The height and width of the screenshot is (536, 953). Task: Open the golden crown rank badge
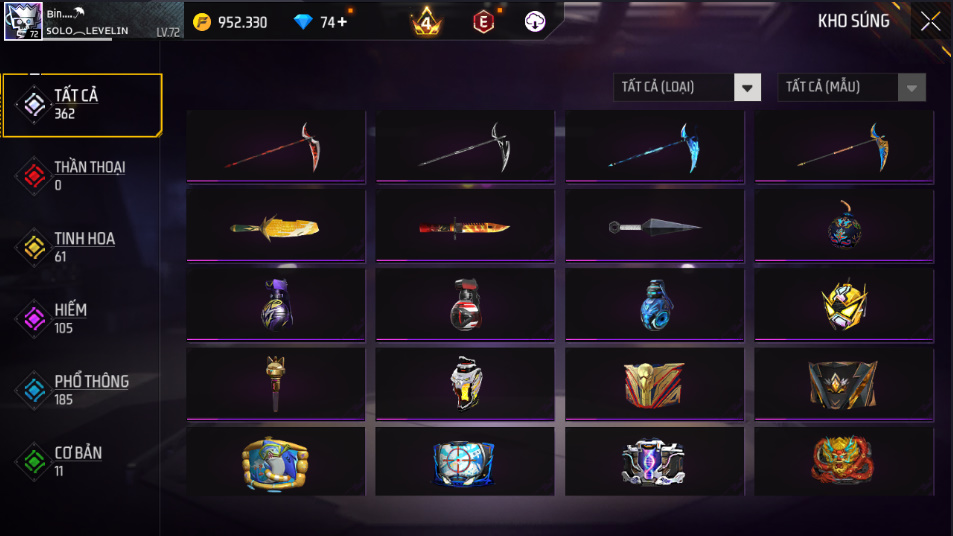pos(427,22)
